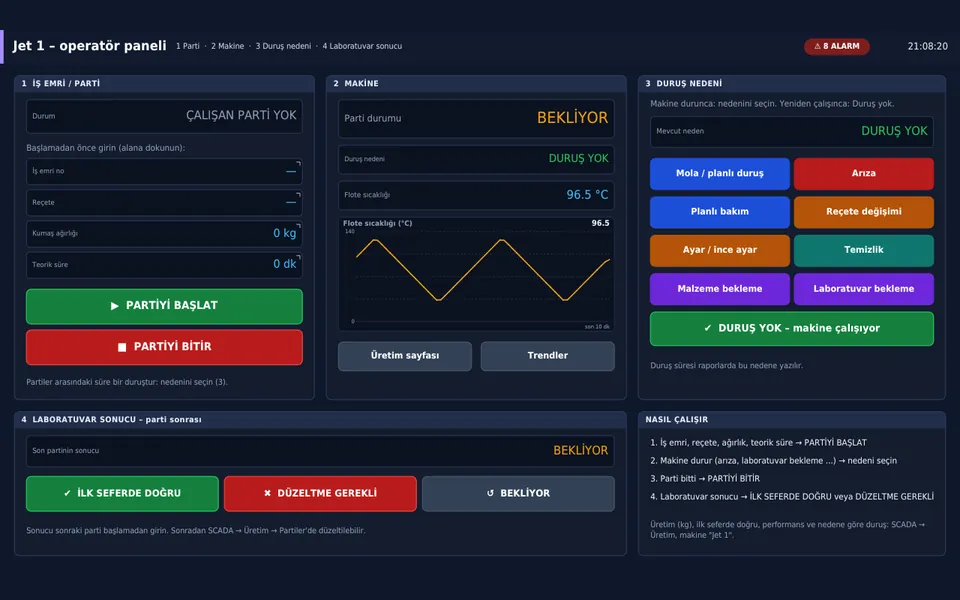
Task: Choose the teal Temizlik reason
Action: click(x=864, y=250)
